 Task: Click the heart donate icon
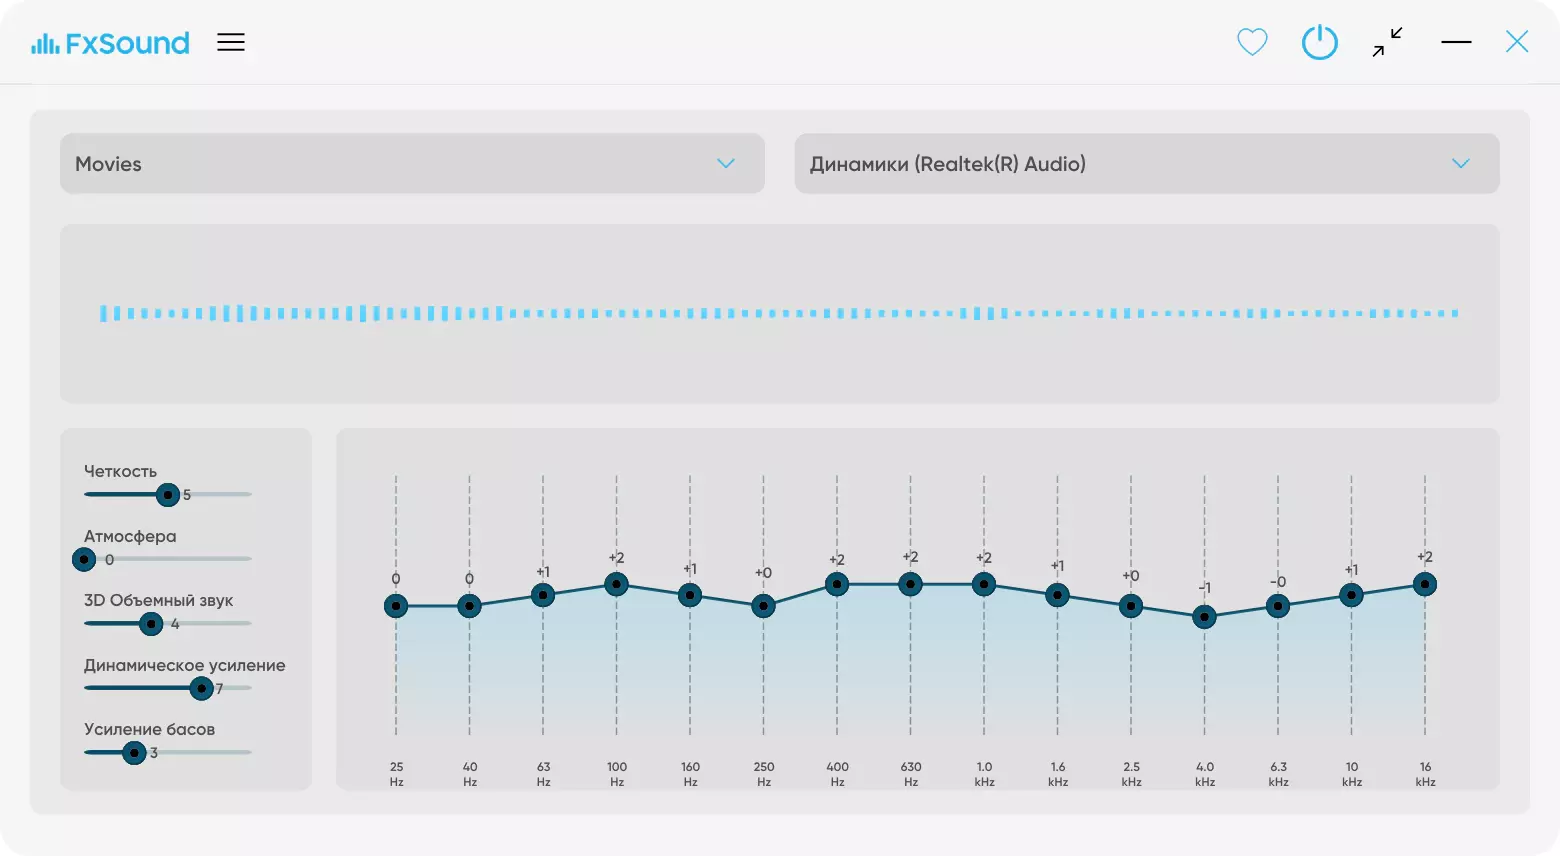pos(1252,42)
